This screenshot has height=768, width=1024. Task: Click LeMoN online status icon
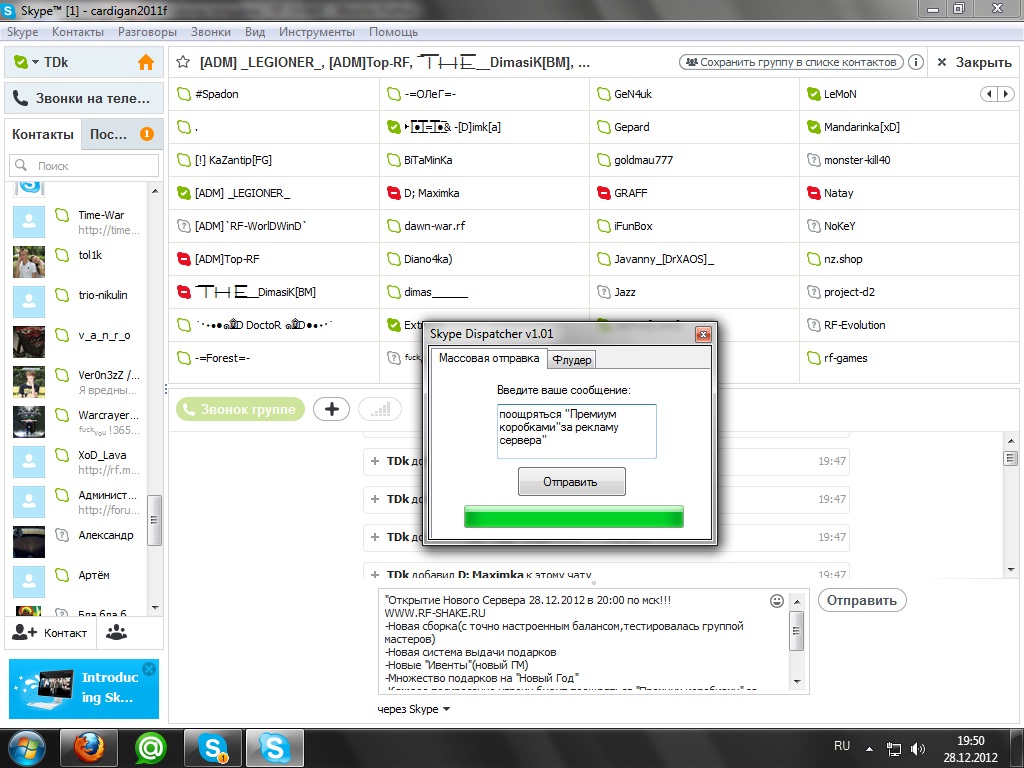(814, 94)
